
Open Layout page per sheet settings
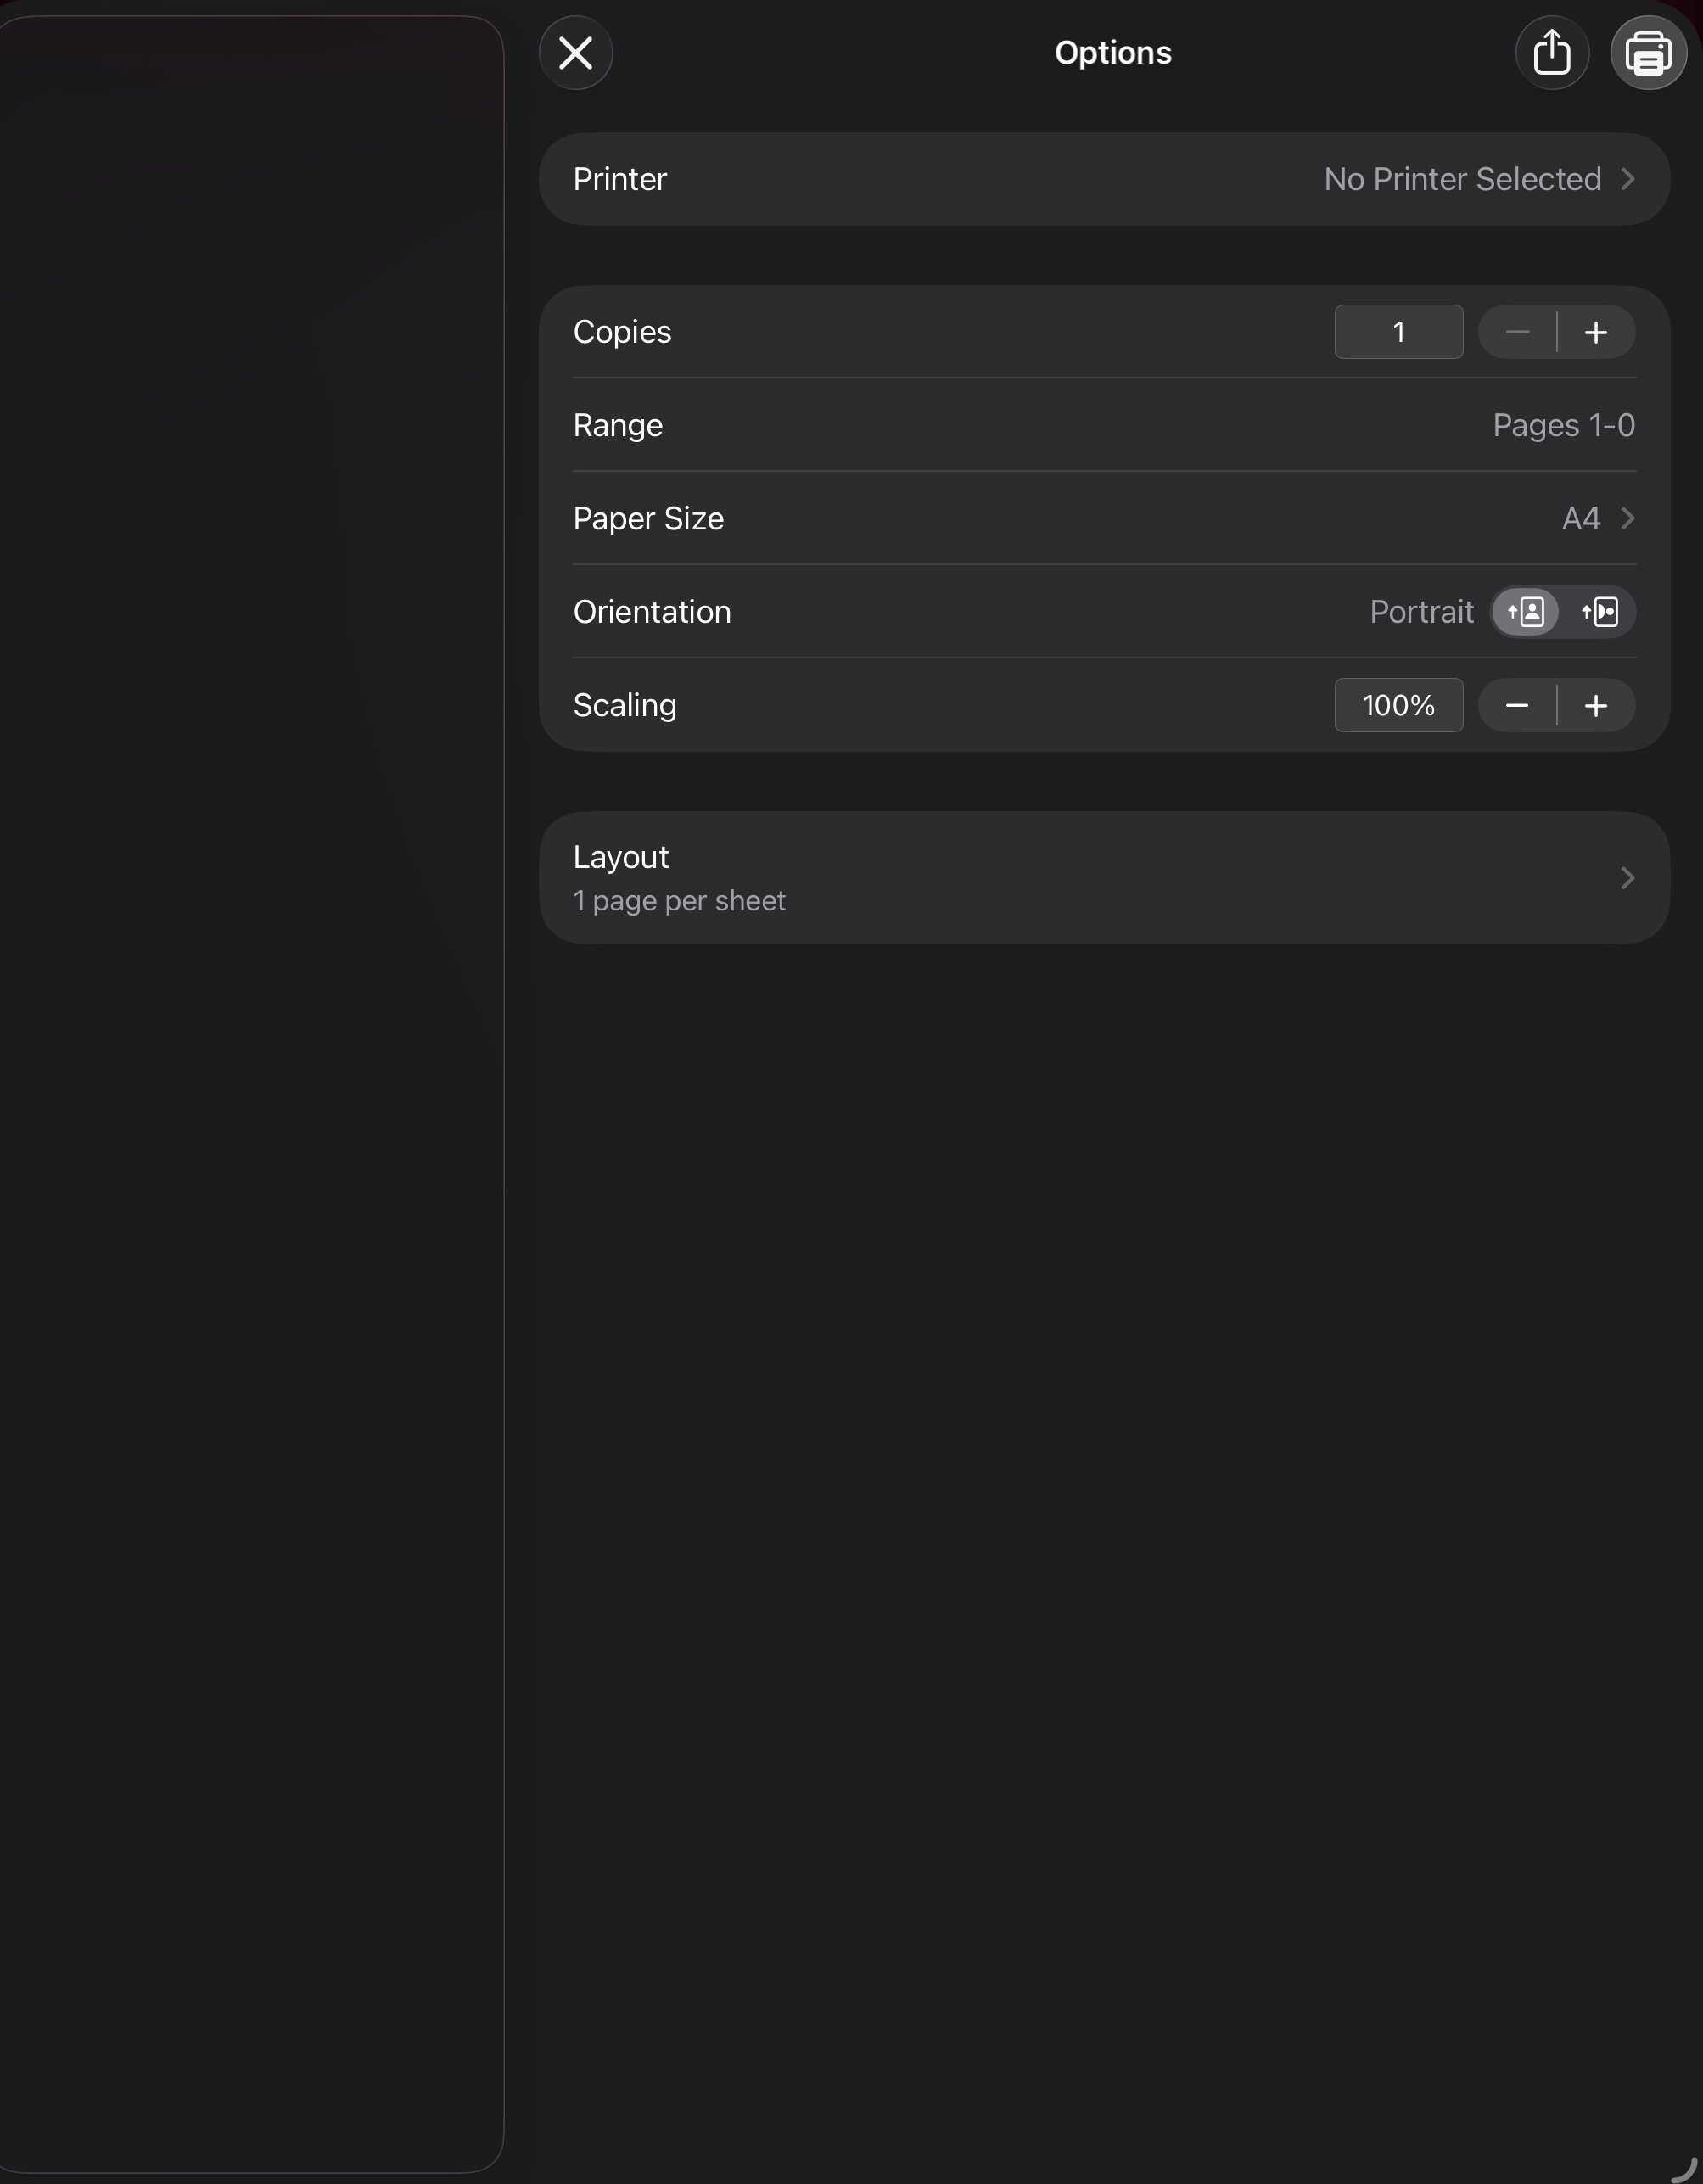(x=1000, y=878)
